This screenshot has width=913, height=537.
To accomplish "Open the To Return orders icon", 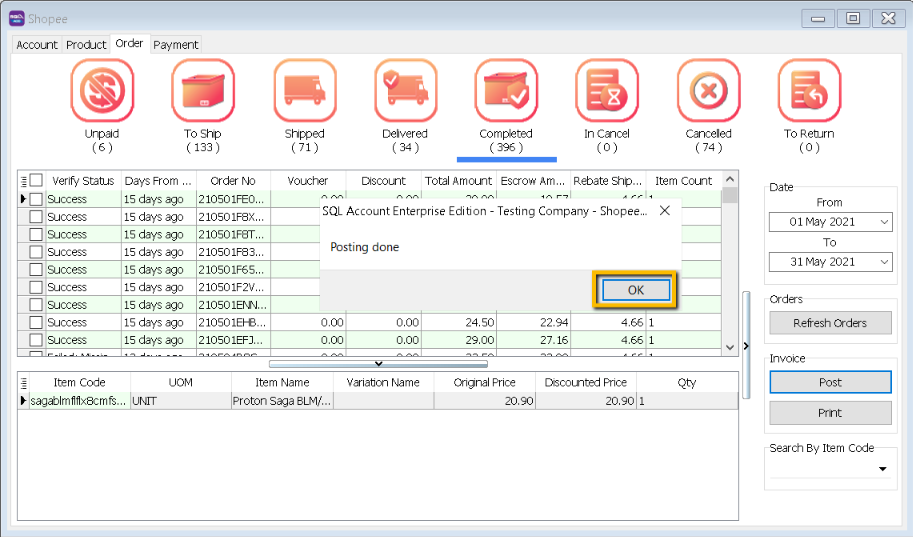I will (x=809, y=91).
